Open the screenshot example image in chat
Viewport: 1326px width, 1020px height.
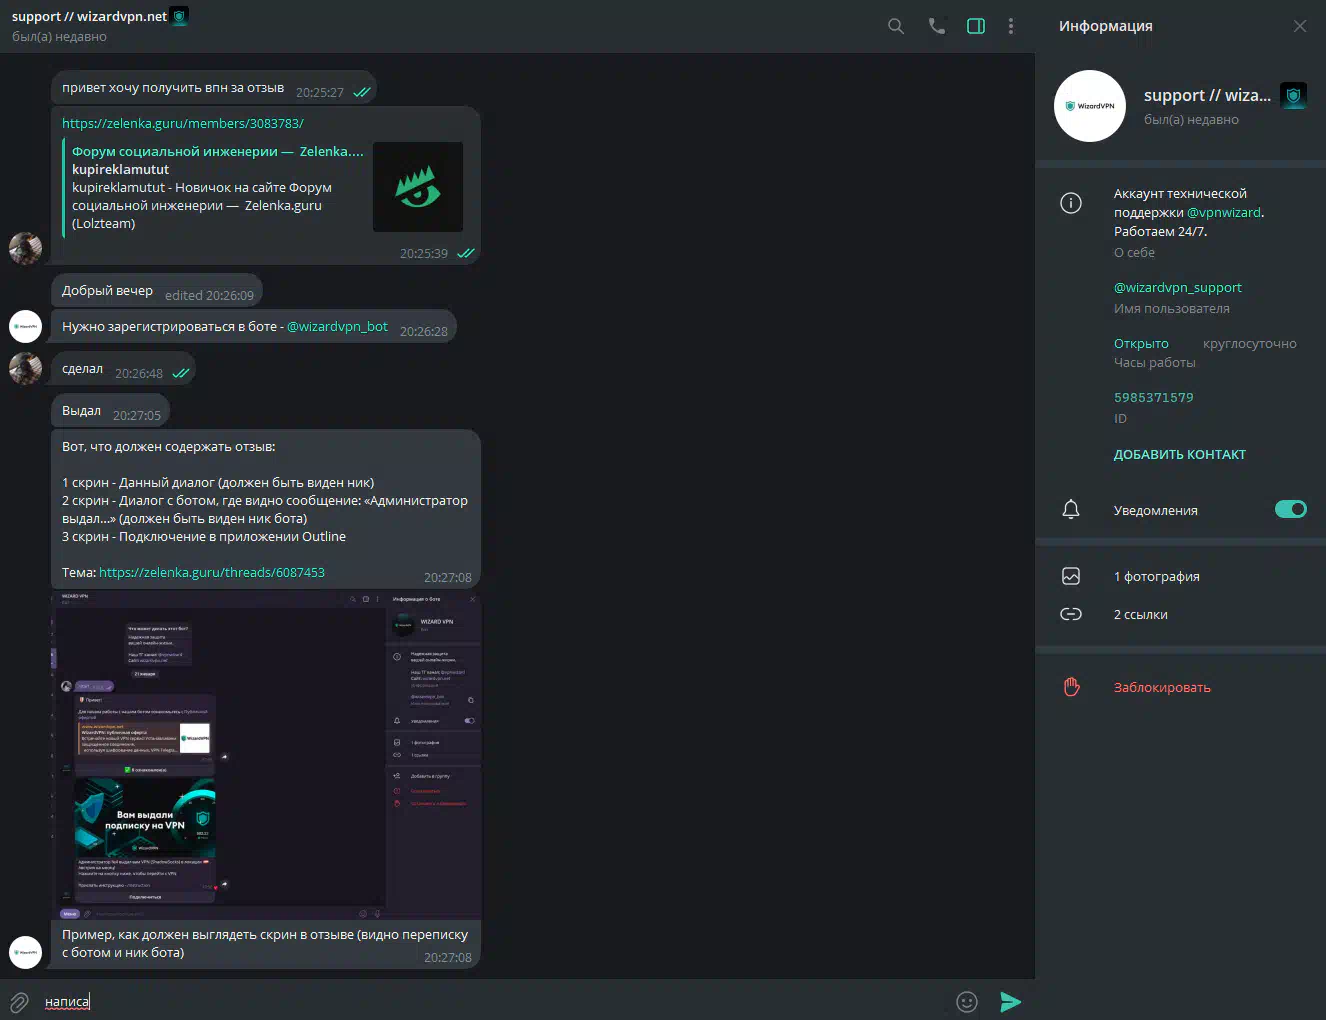click(x=266, y=755)
